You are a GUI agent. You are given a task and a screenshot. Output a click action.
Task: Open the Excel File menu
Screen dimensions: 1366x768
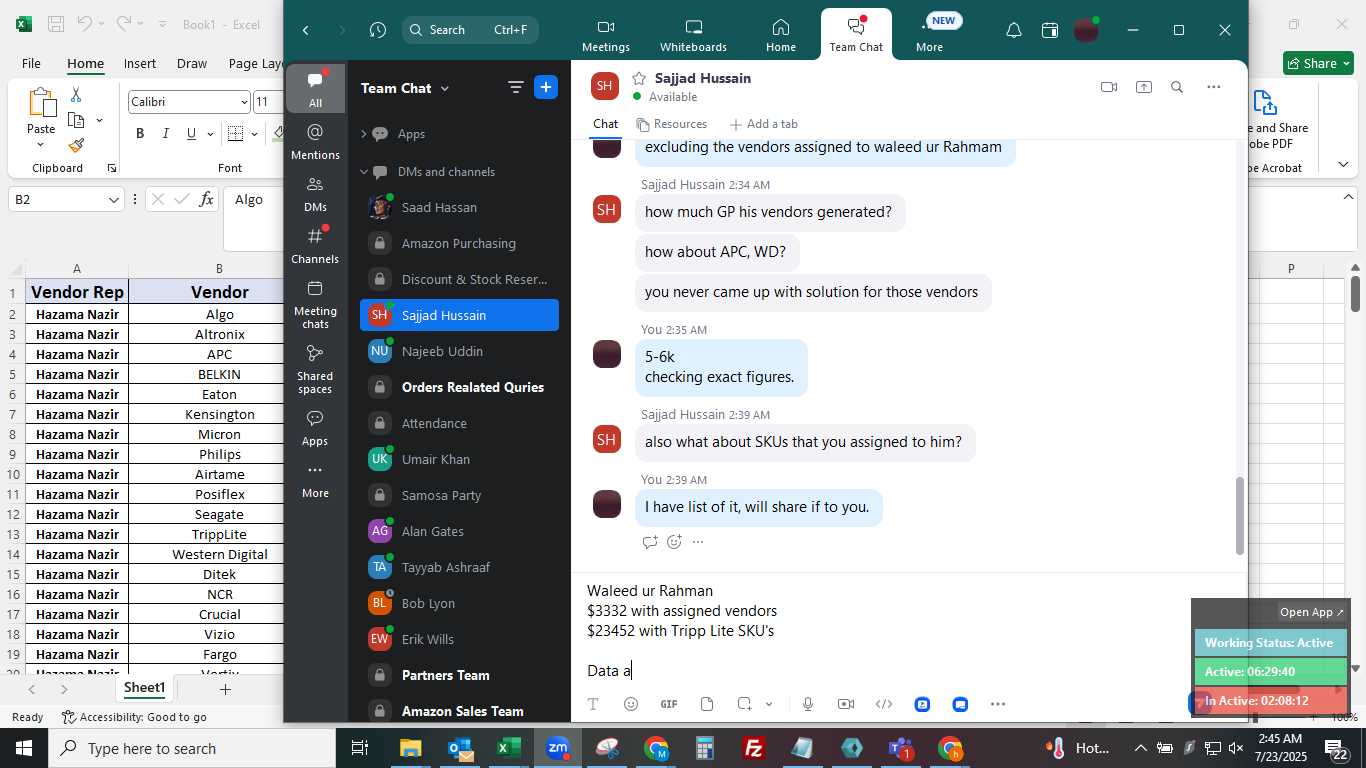(31, 63)
